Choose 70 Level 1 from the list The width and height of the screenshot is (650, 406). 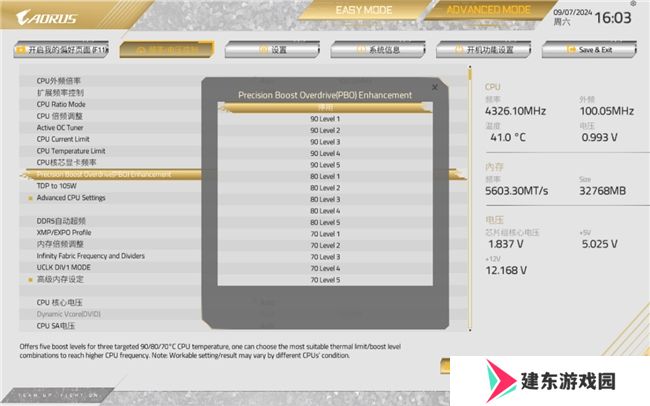[x=325, y=234]
